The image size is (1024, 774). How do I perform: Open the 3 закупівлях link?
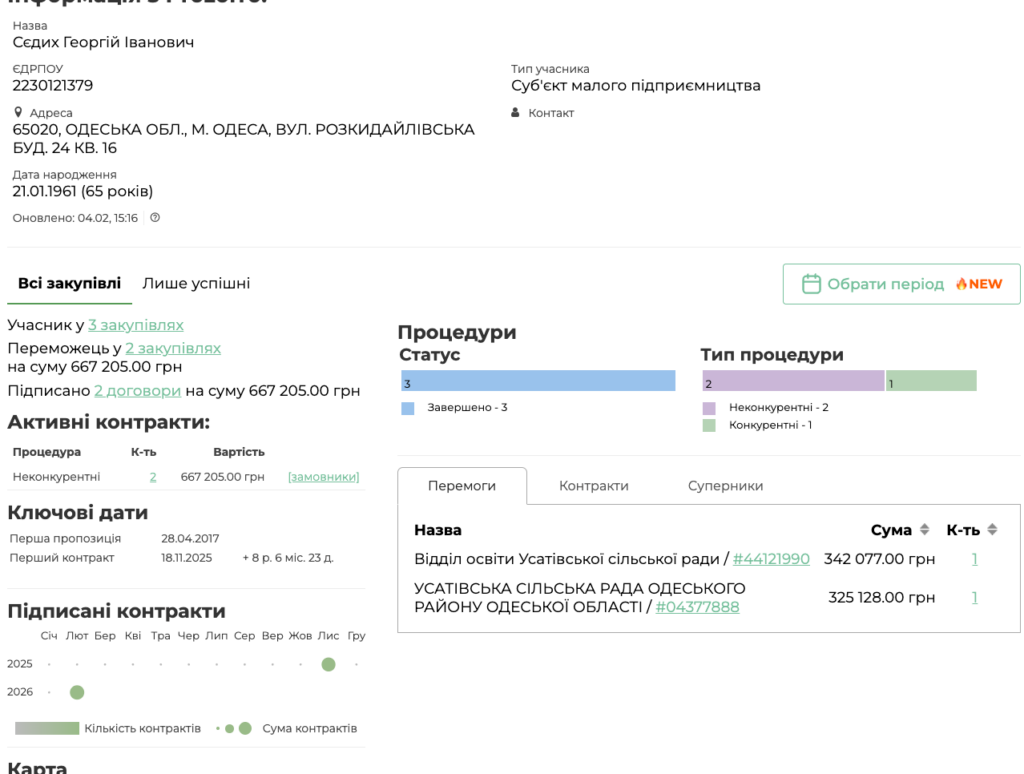tap(136, 325)
